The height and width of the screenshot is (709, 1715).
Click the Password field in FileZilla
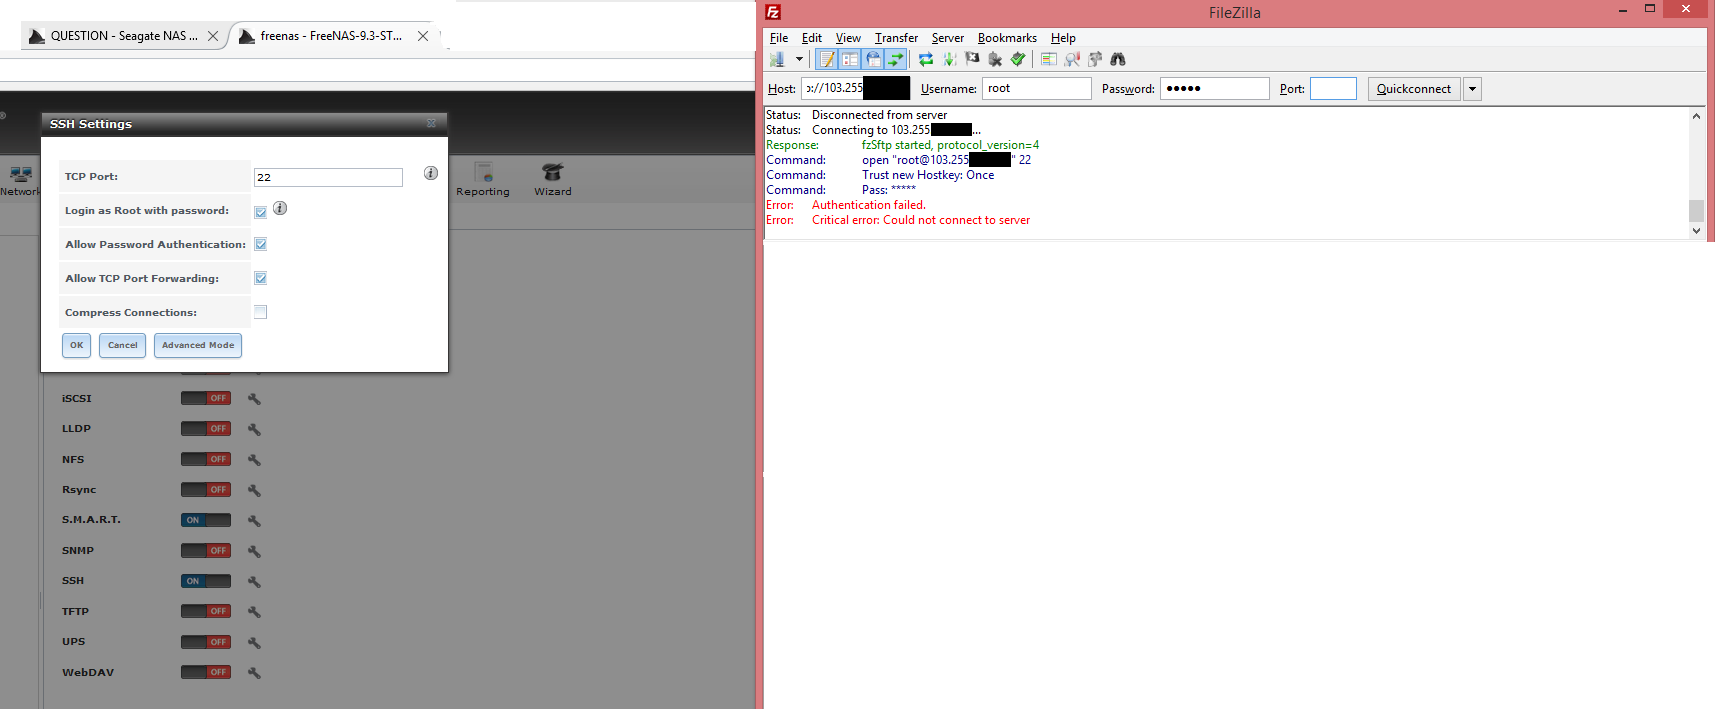[x=1214, y=88]
